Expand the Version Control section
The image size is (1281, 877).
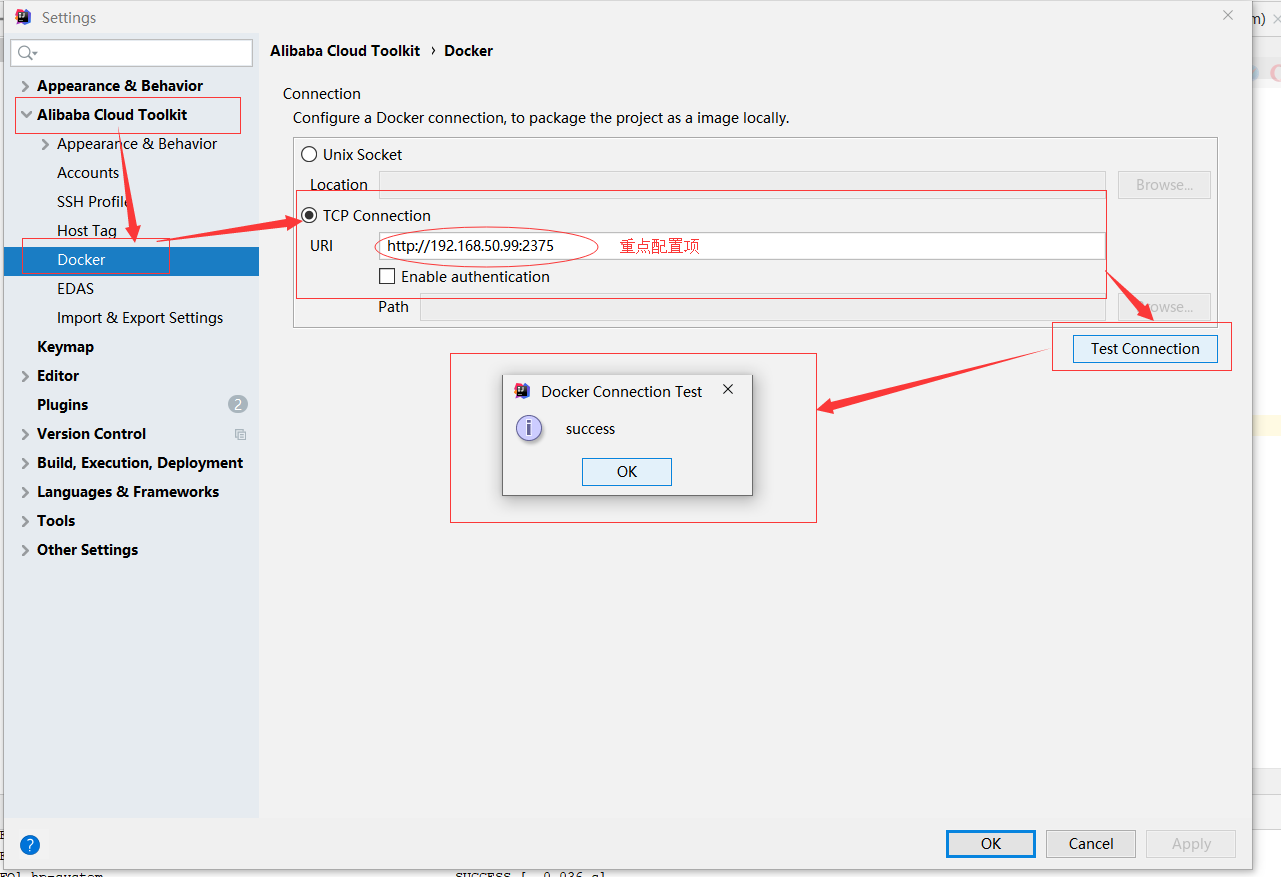pyautogui.click(x=26, y=435)
